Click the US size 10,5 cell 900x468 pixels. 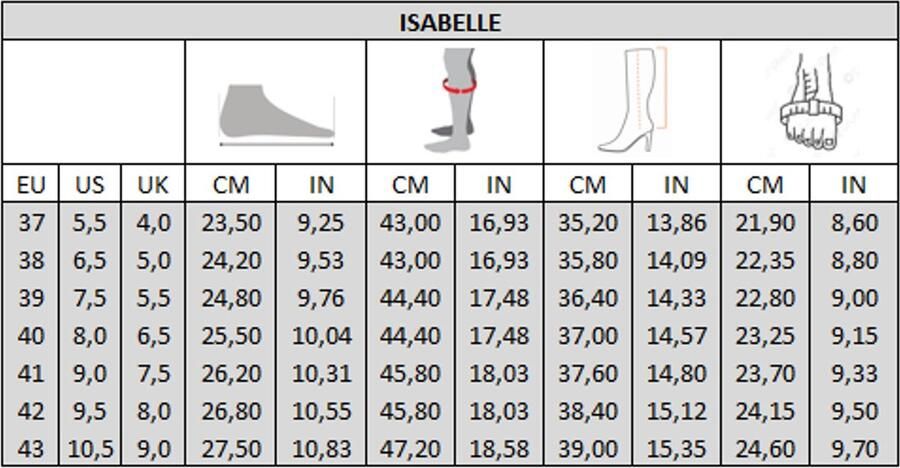pos(90,450)
